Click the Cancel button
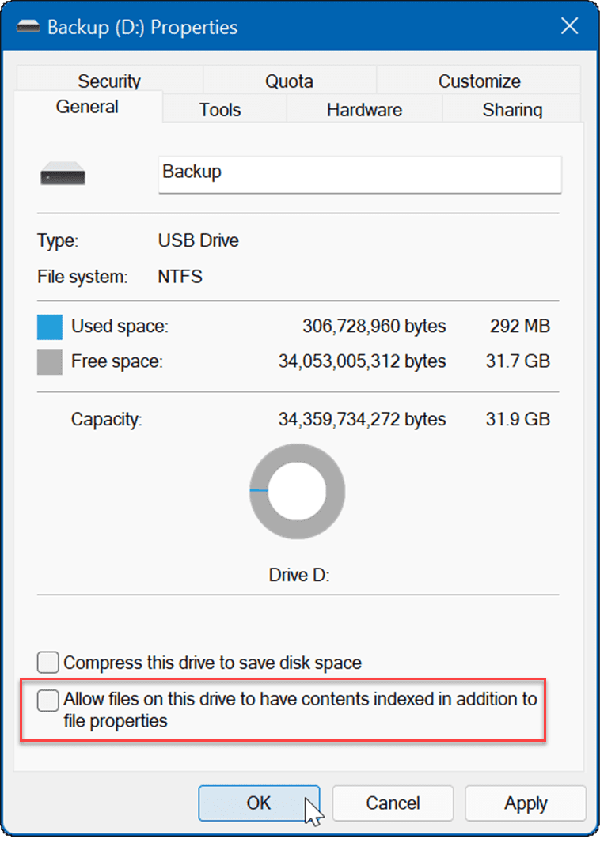Screen dimensions: 600x850 pyautogui.click(x=393, y=803)
